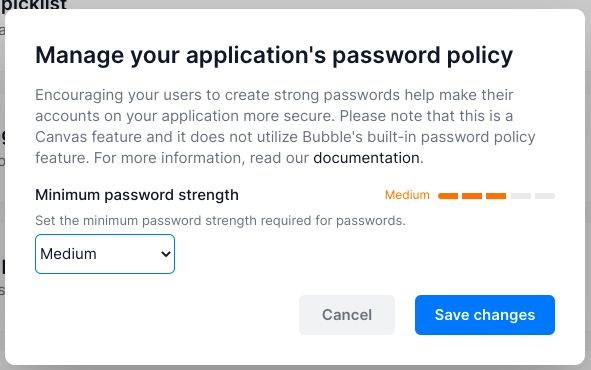Click the Minimum password strength label
Screen dimensions: 591x370
point(137,195)
